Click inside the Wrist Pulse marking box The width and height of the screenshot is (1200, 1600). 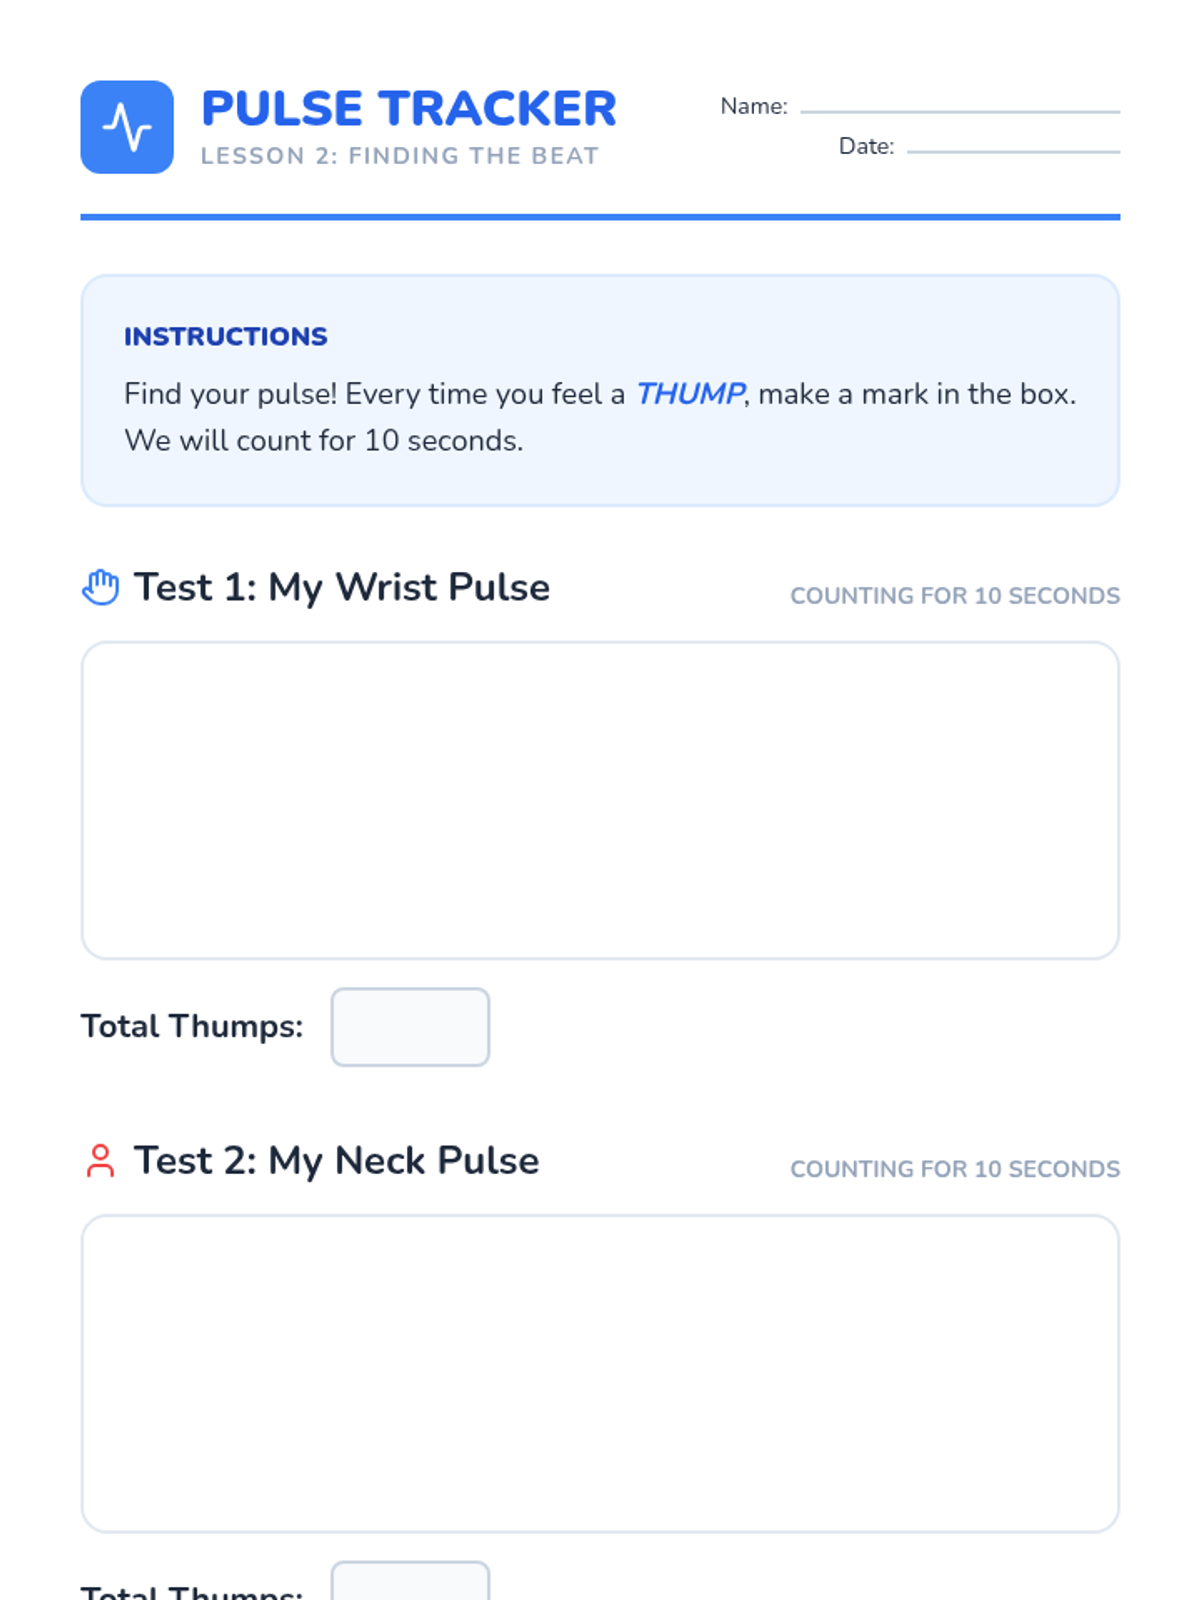click(x=600, y=800)
